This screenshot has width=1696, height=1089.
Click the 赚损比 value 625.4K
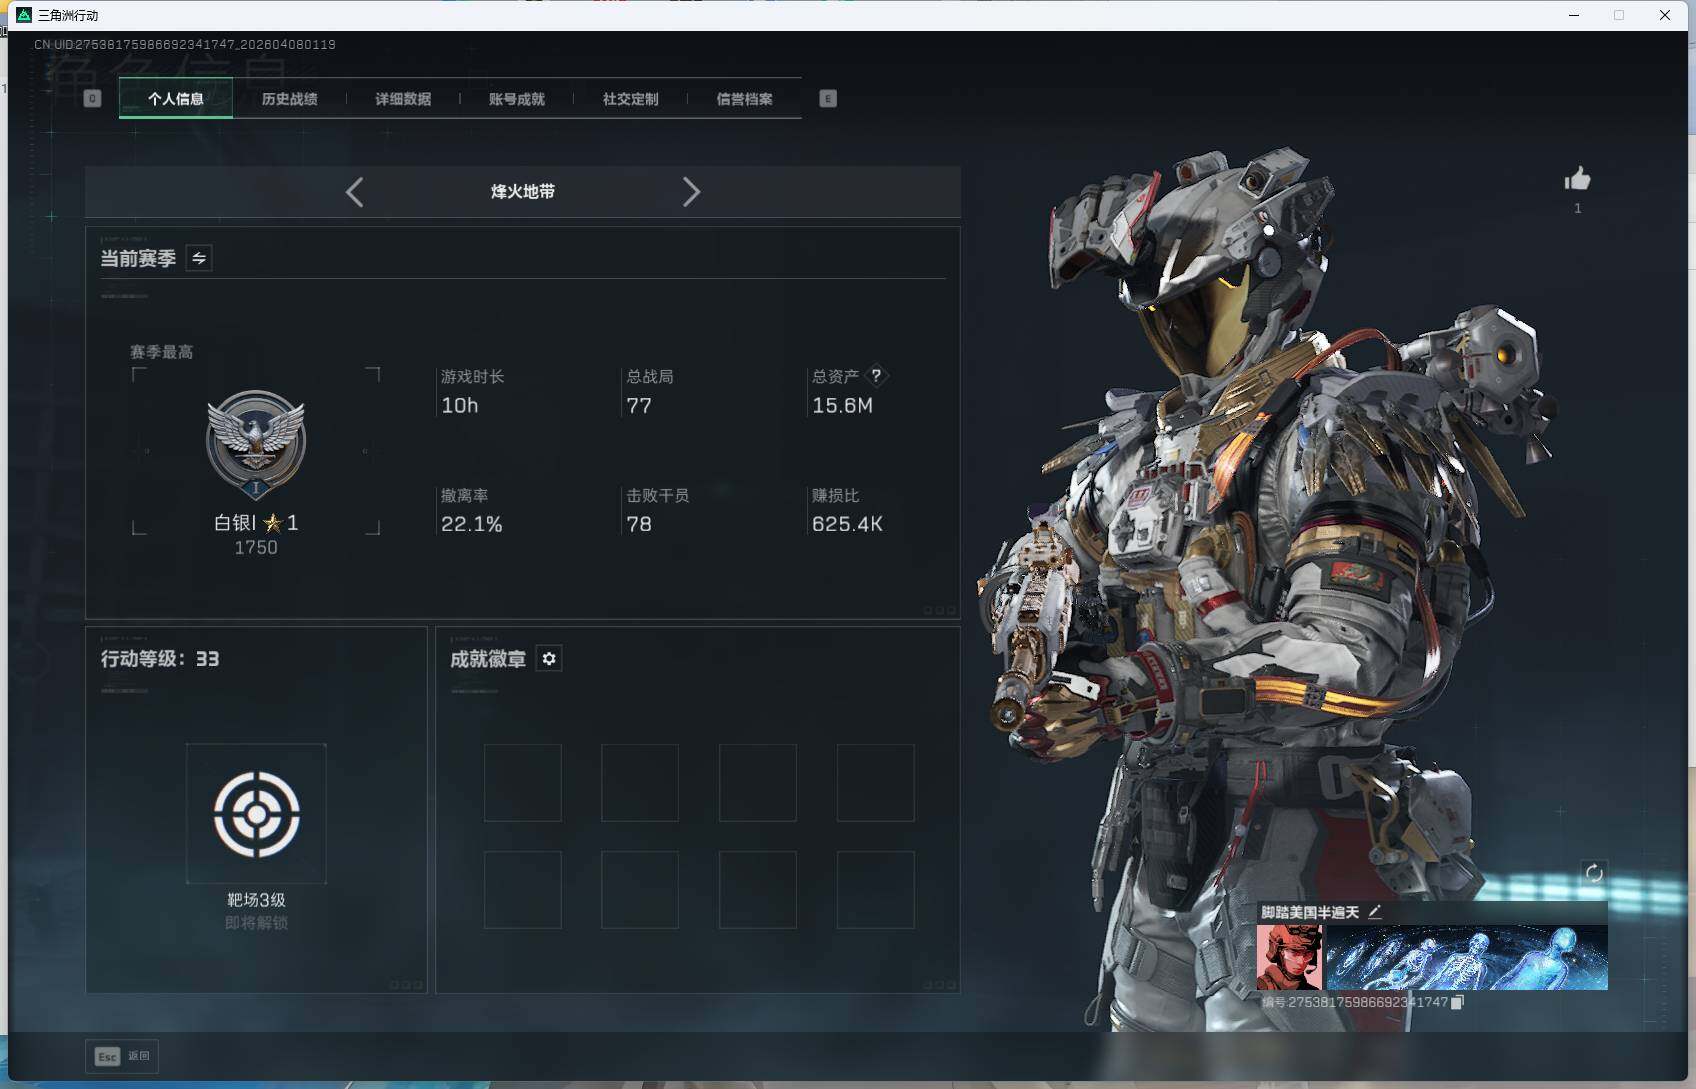coord(847,525)
